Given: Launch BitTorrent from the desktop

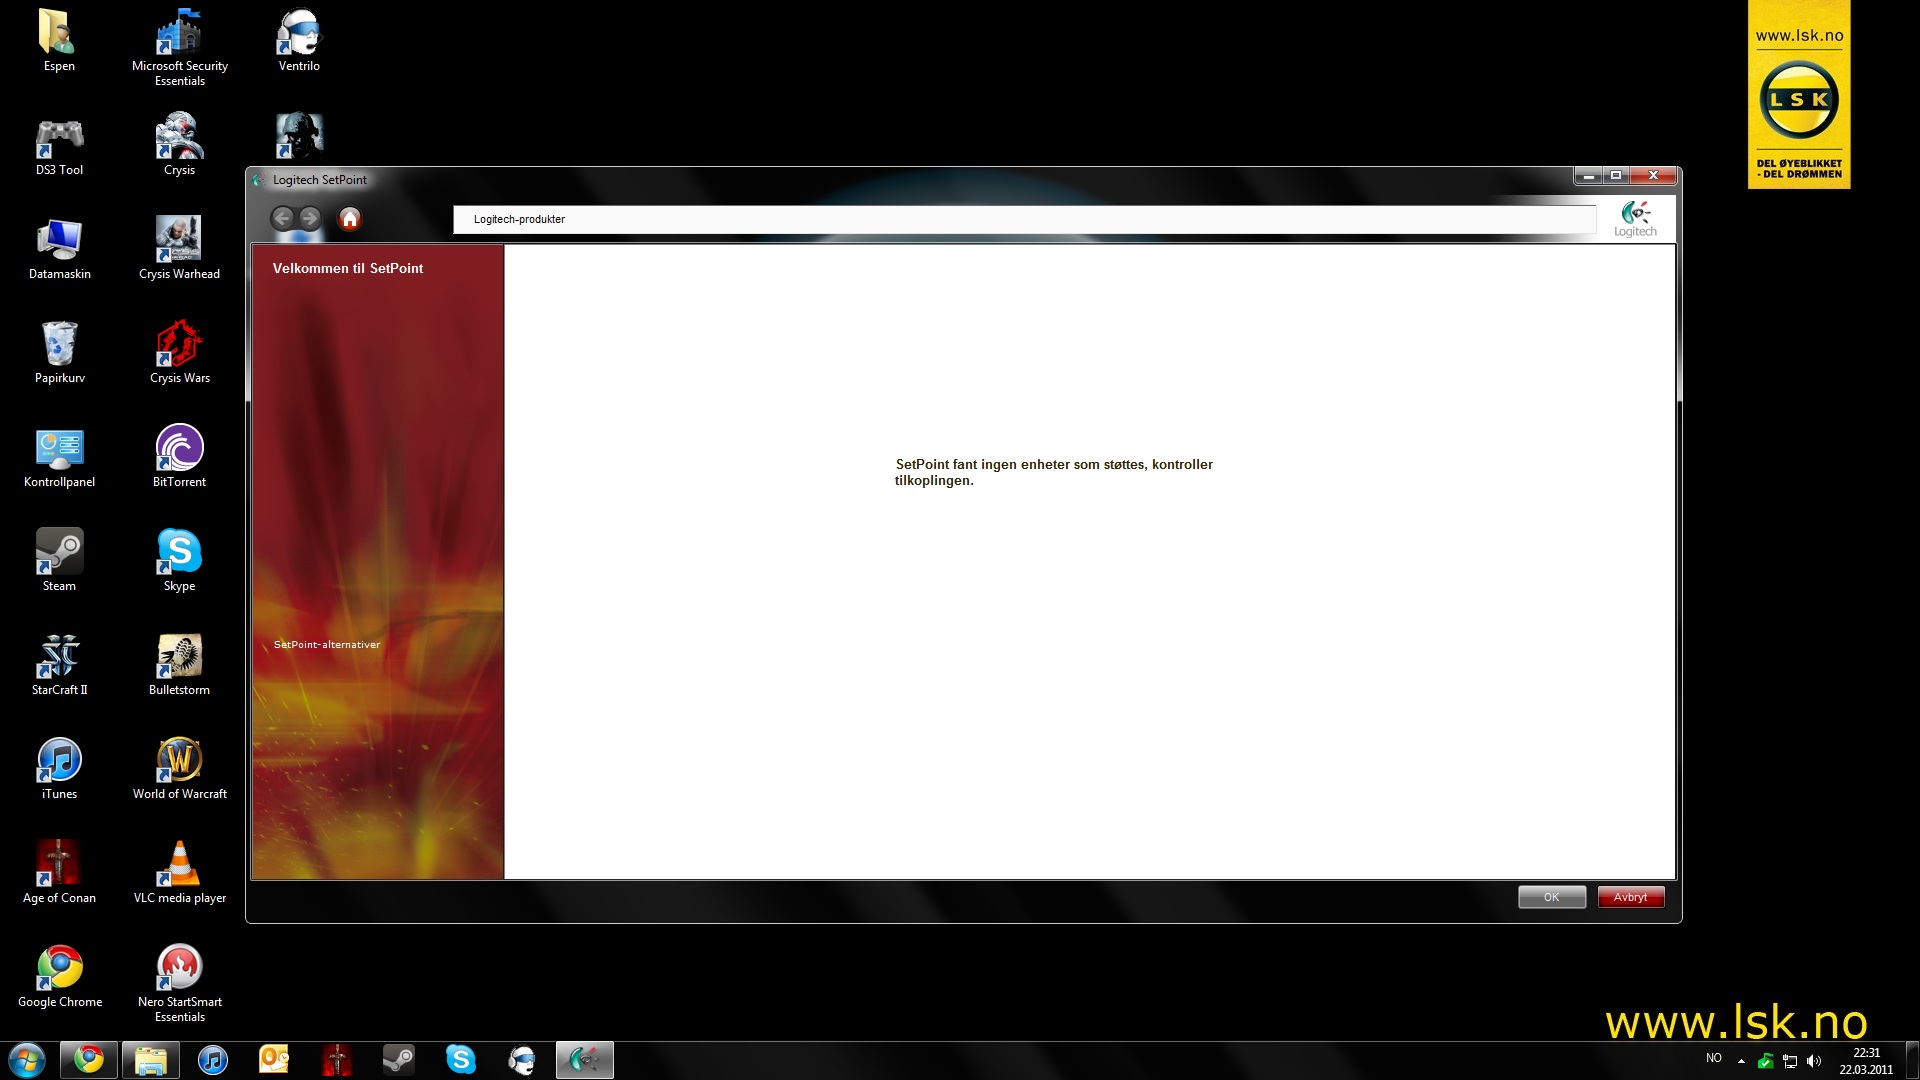Looking at the screenshot, I should point(180,457).
